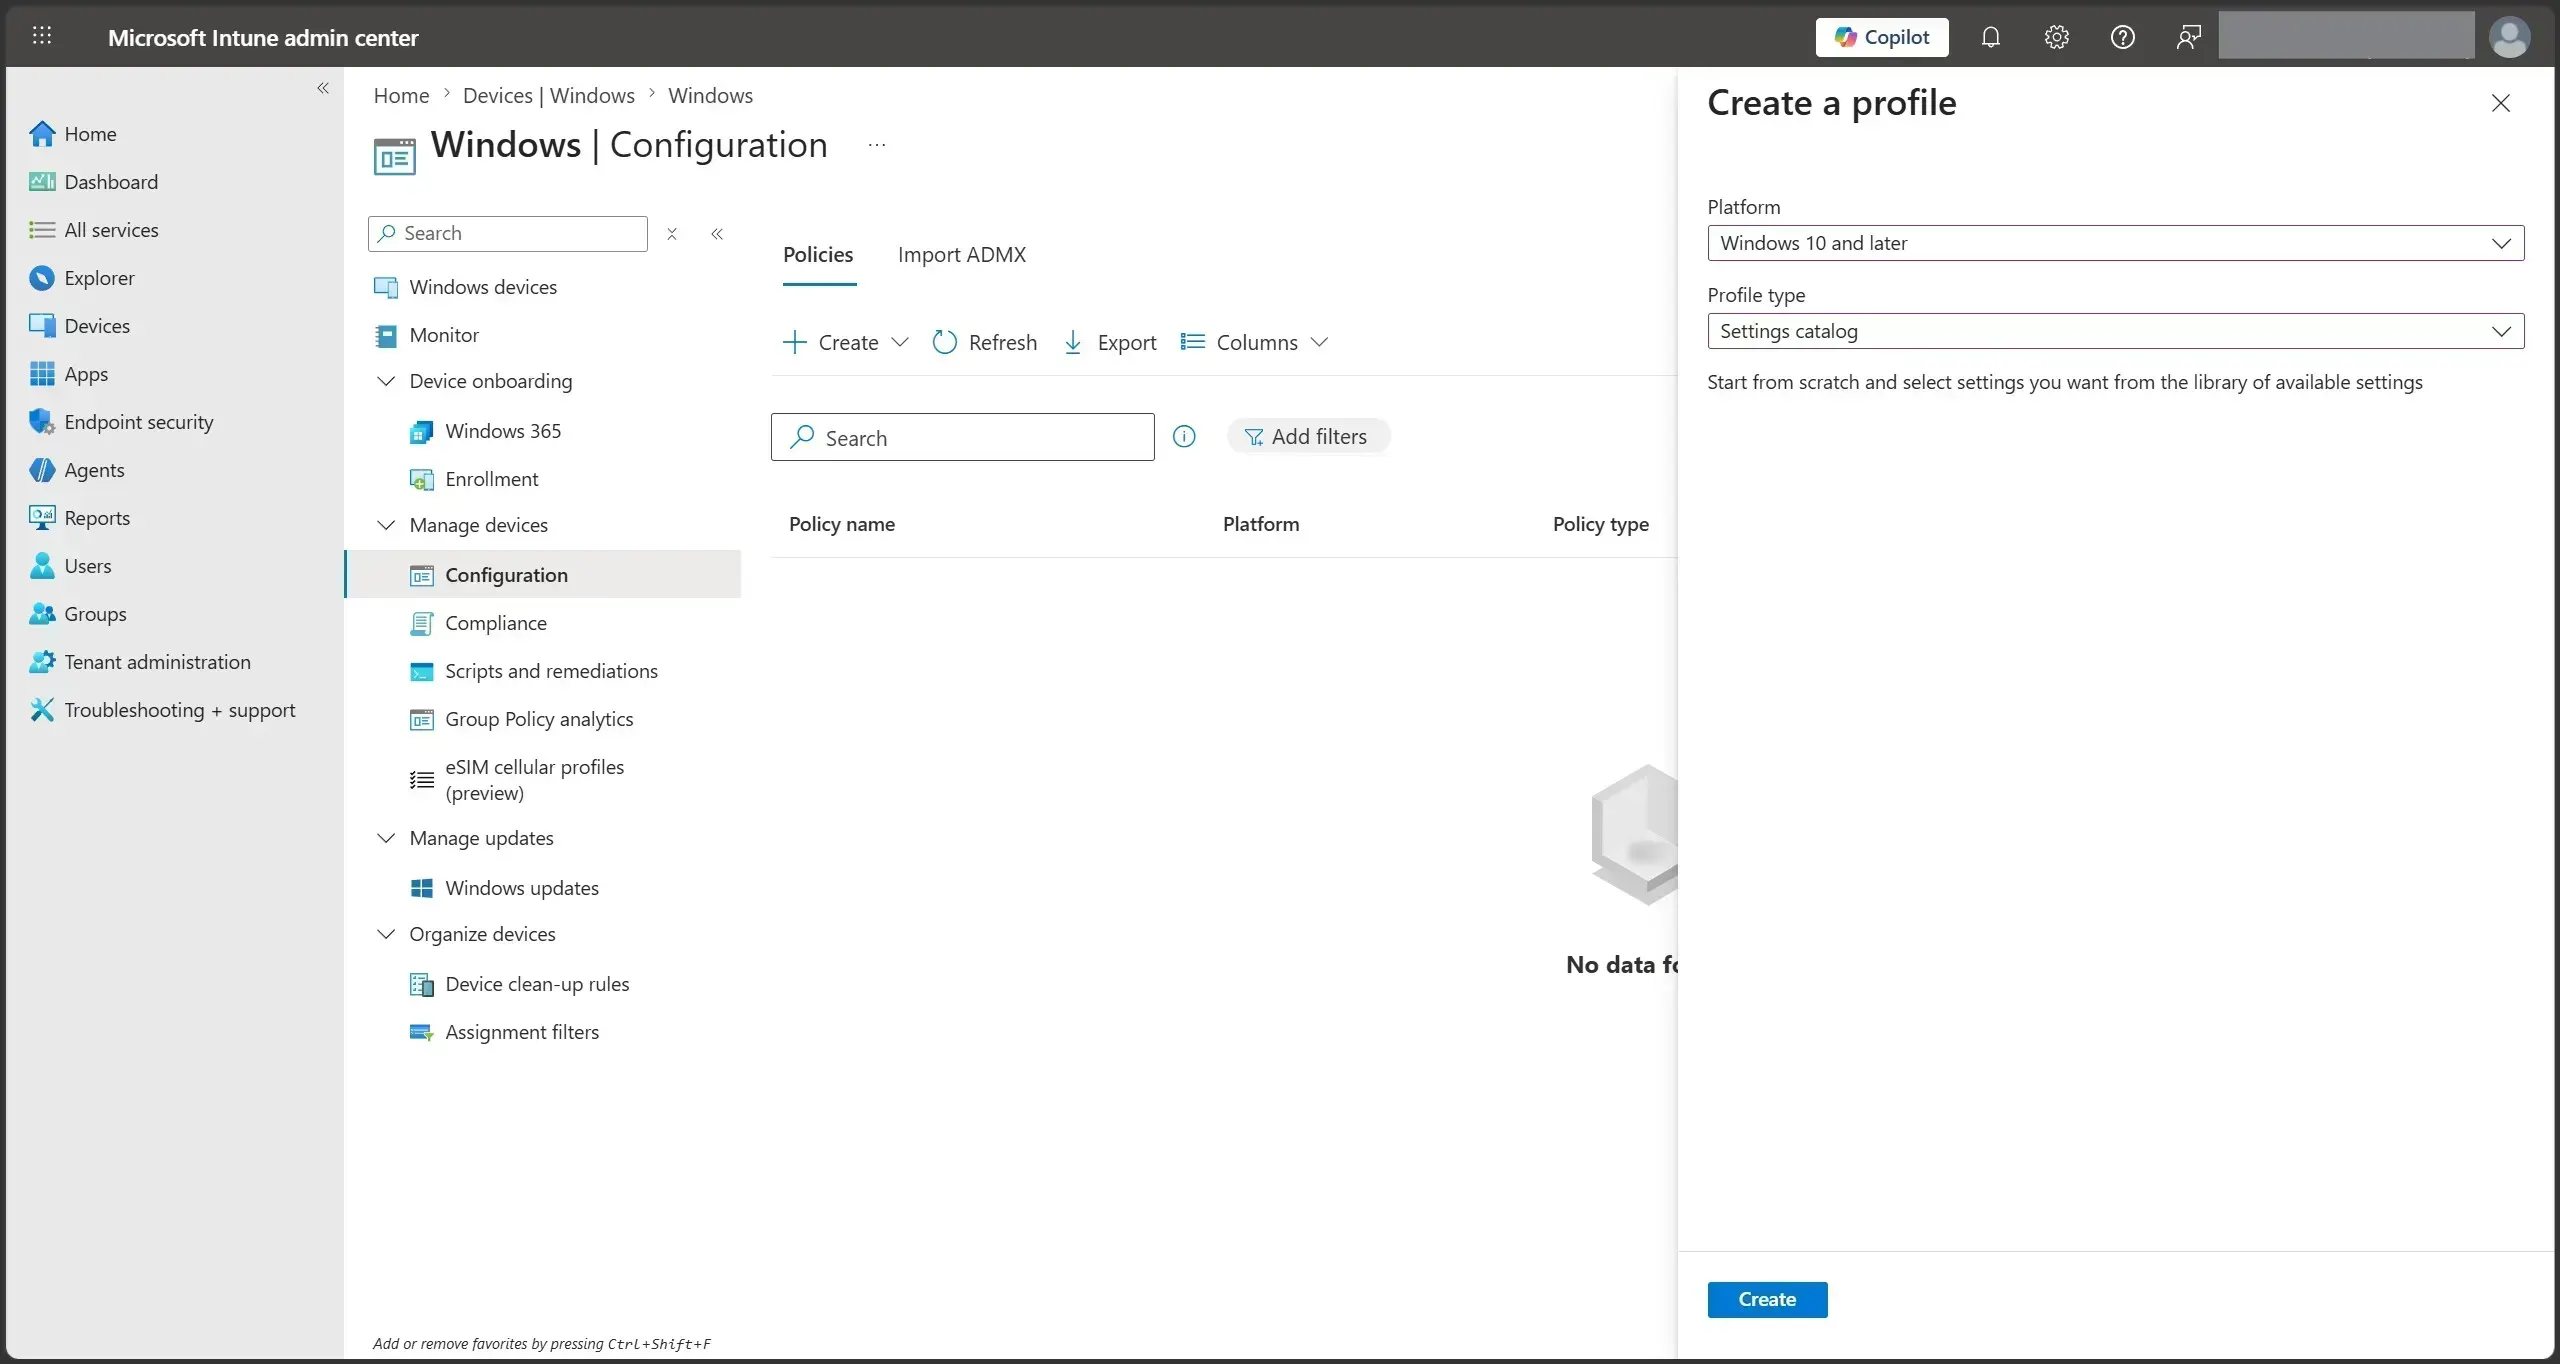
Task: Collapse the Windows resource menu
Action: 717,234
